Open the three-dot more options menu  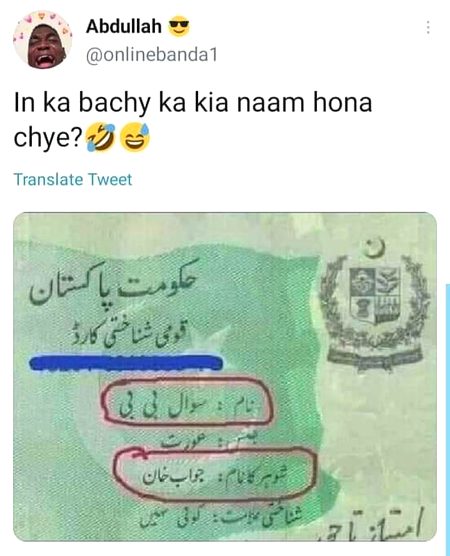coord(428,27)
